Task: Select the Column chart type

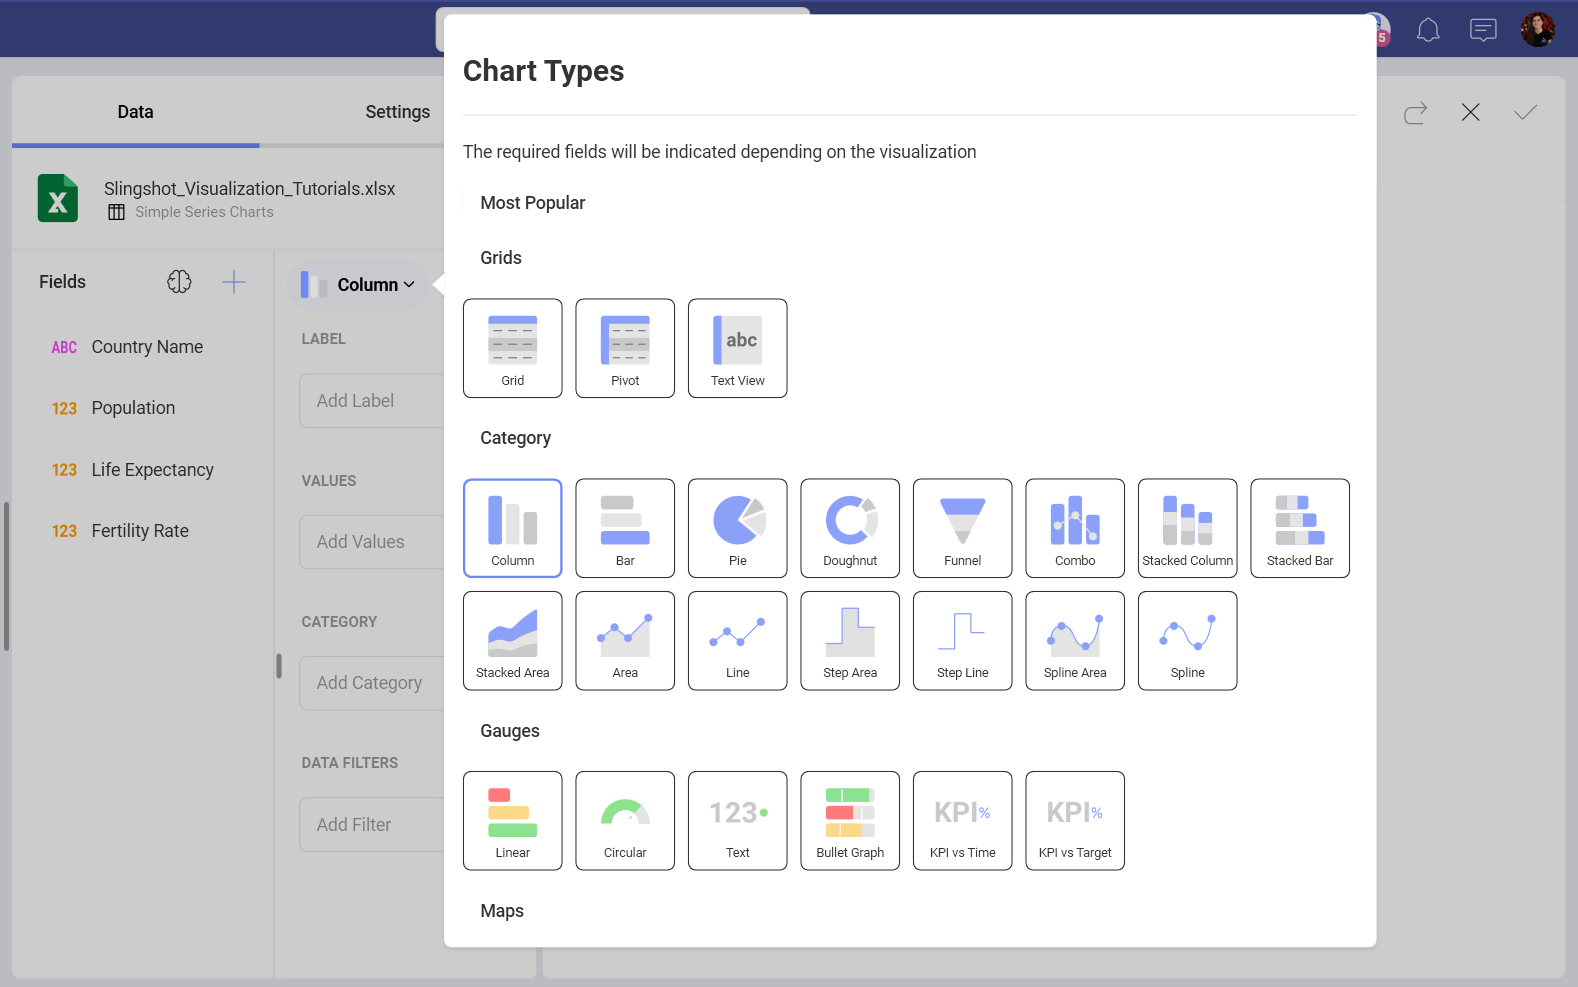Action: click(513, 528)
